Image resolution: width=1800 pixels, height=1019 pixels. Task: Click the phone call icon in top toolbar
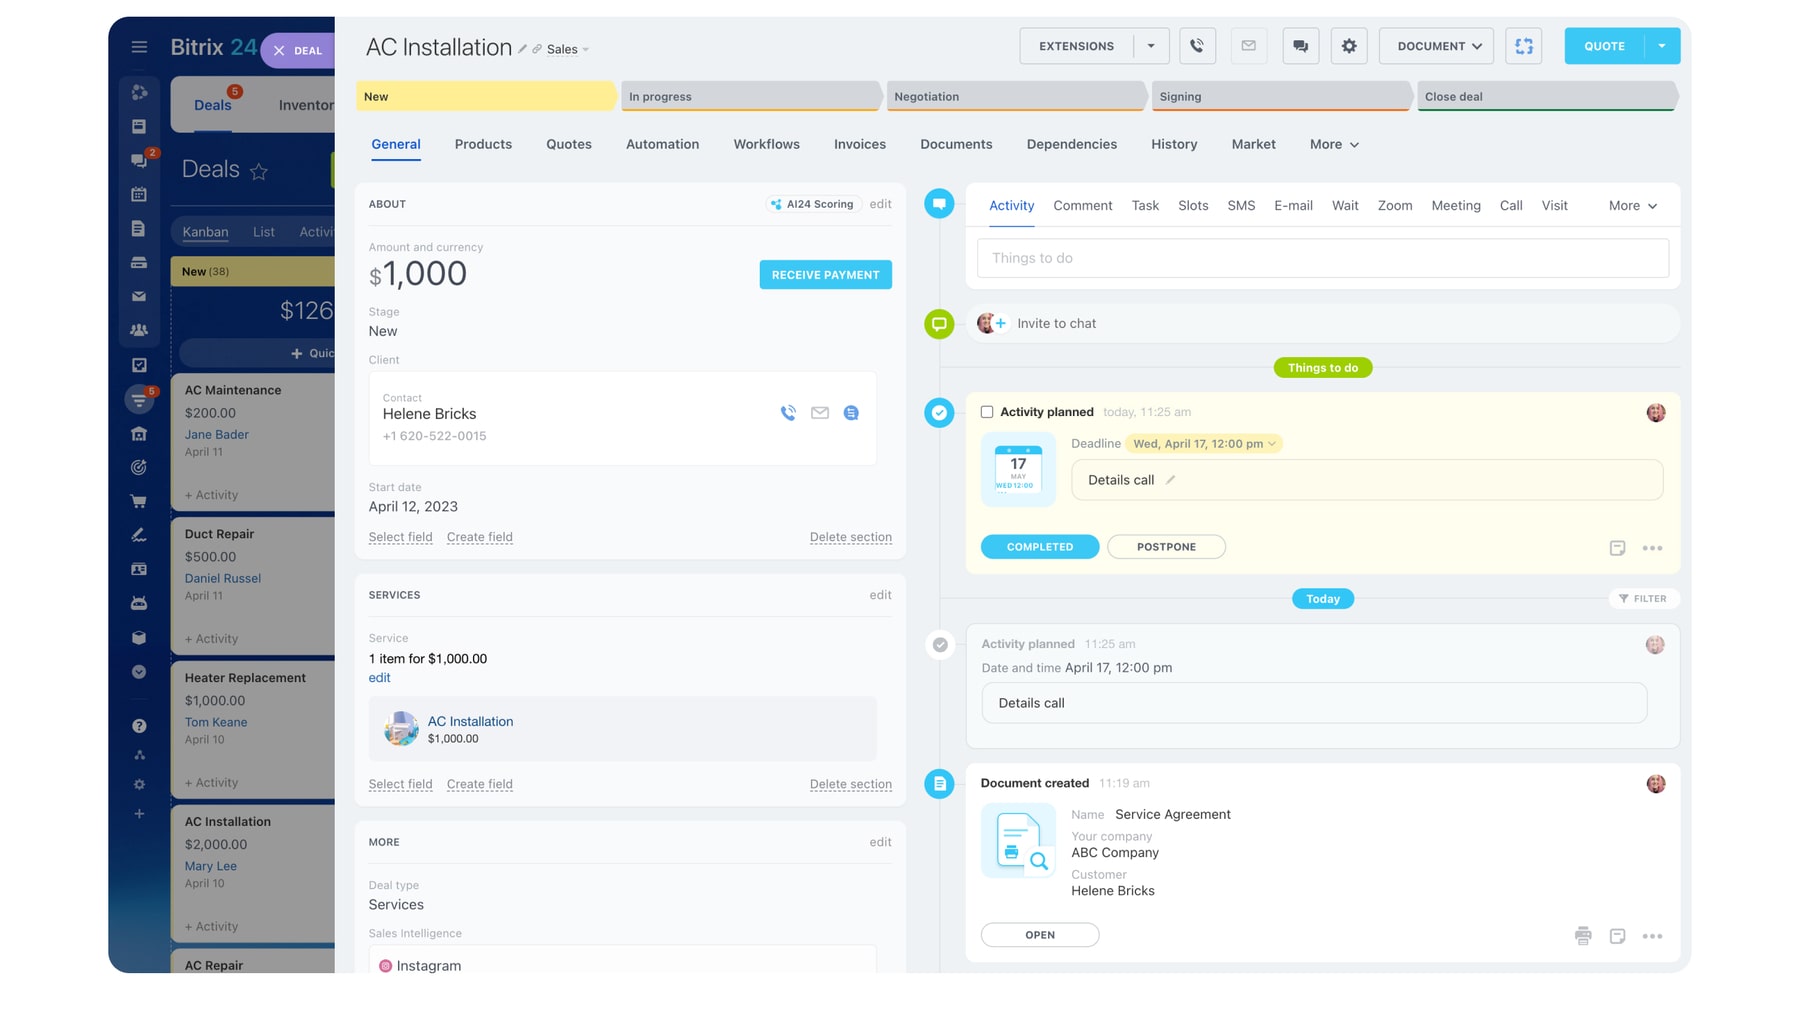click(x=1196, y=46)
